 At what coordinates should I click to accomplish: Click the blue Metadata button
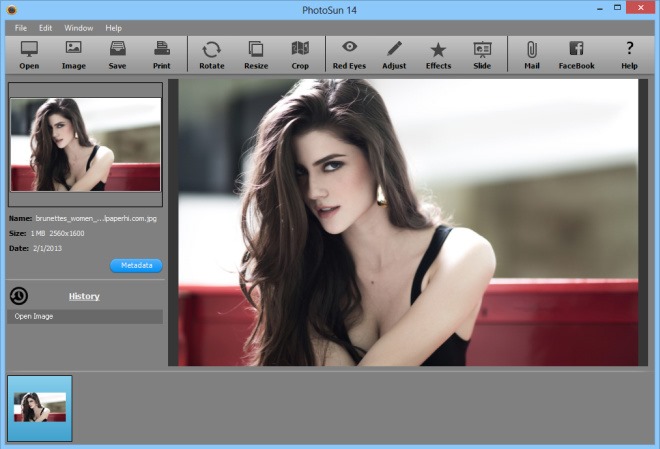tap(136, 265)
